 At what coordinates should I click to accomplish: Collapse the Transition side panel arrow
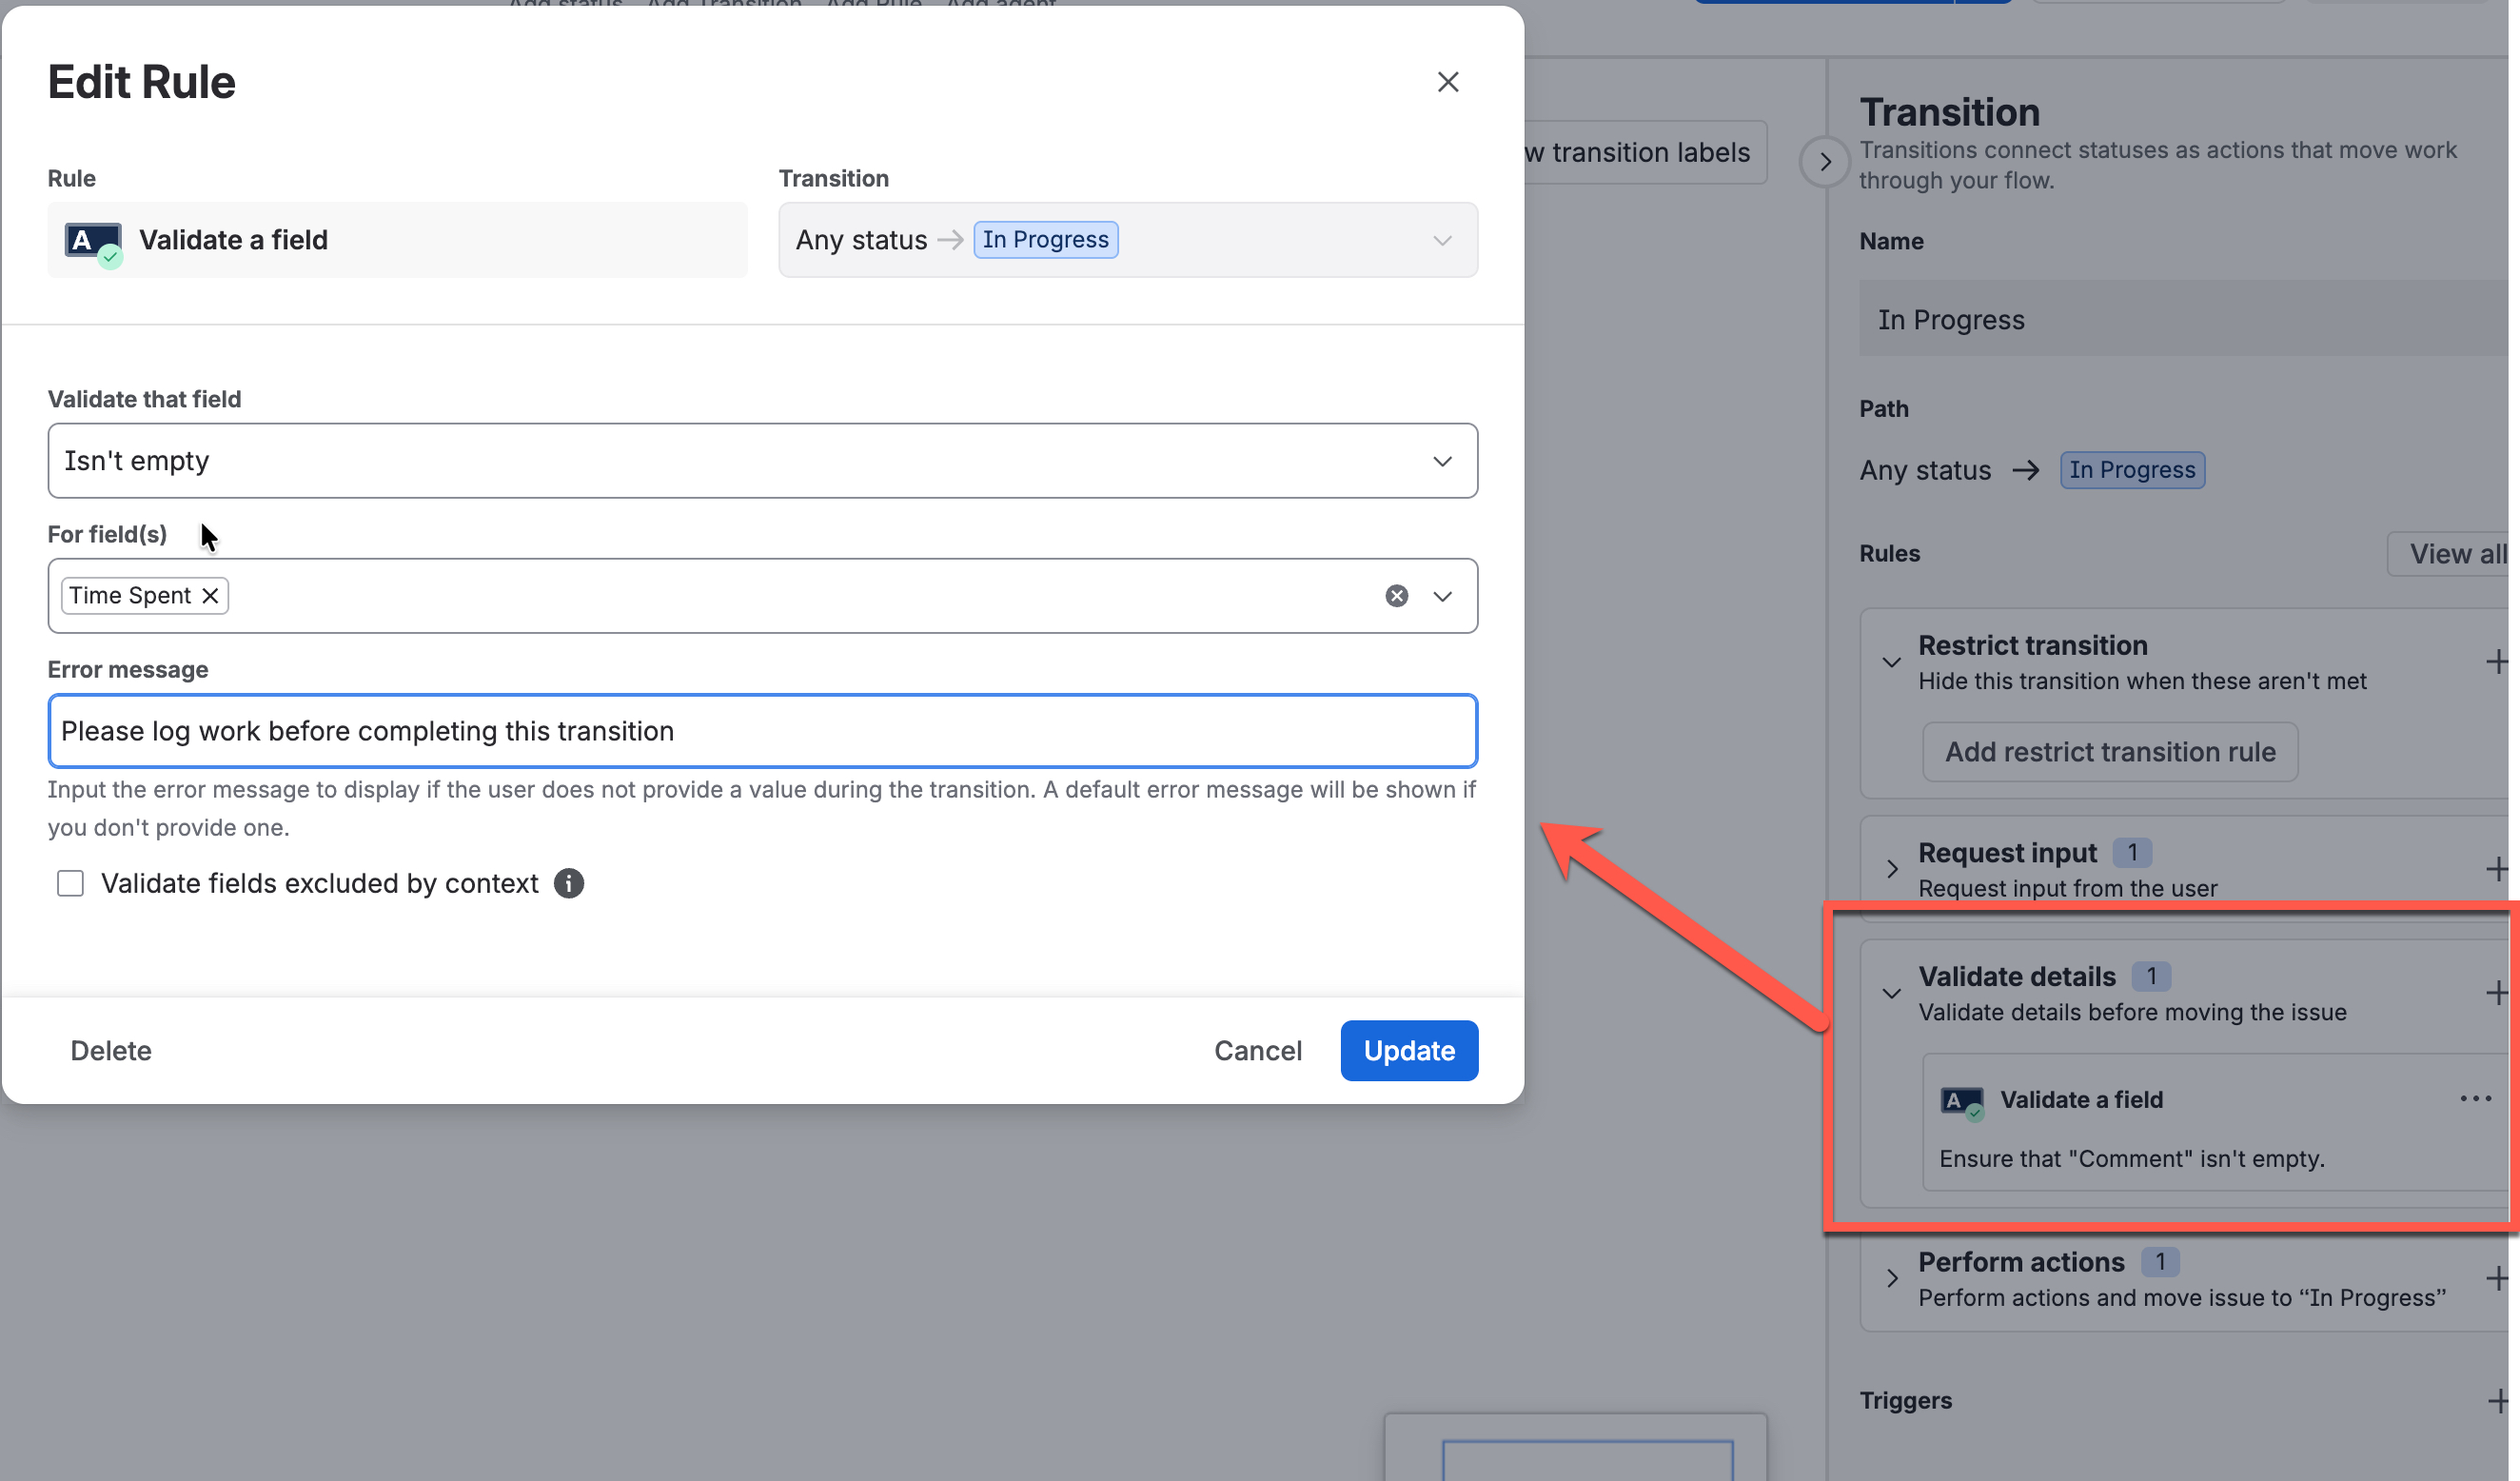tap(1824, 161)
